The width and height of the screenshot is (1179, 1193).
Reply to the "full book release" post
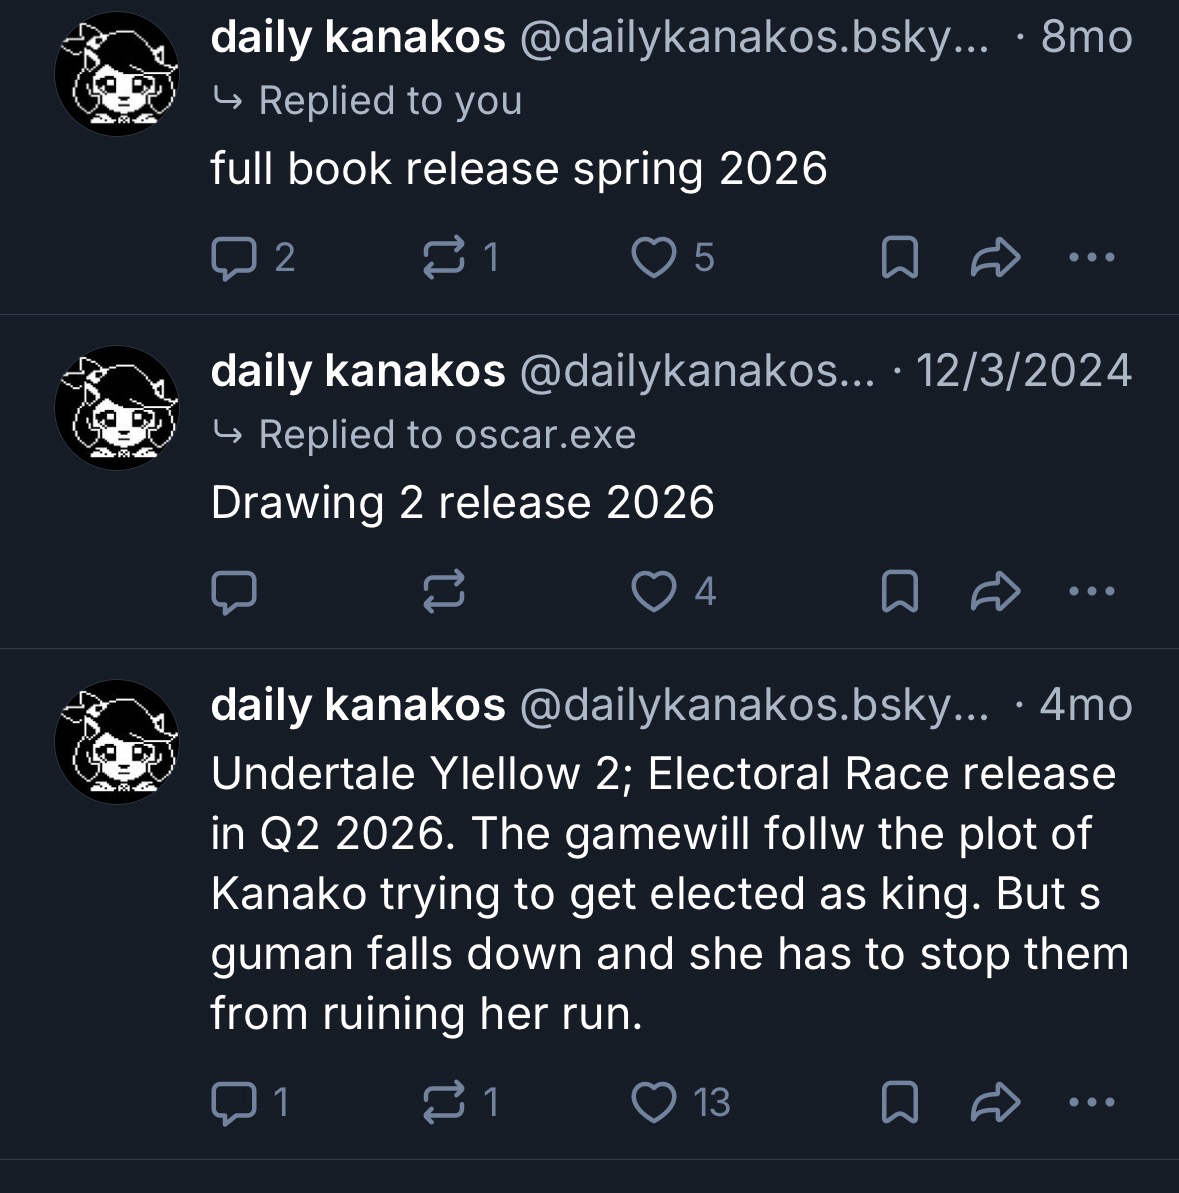(234, 258)
